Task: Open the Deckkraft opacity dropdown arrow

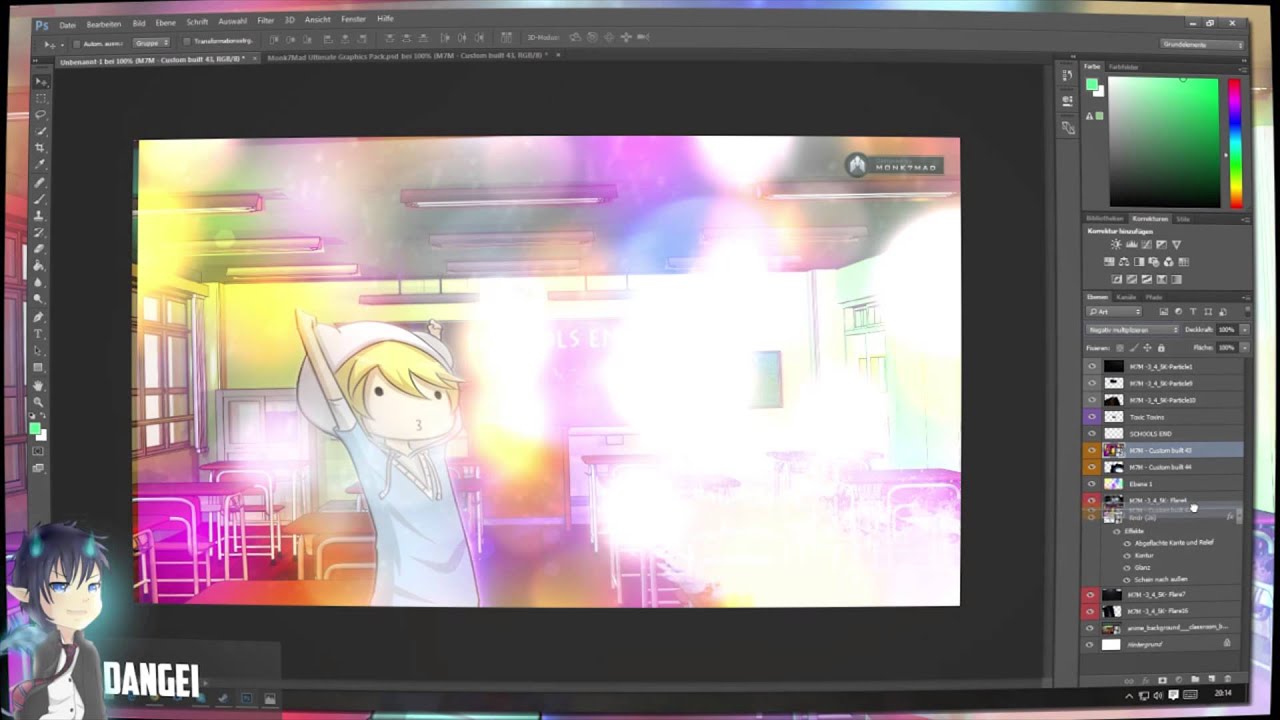Action: 1244,330
